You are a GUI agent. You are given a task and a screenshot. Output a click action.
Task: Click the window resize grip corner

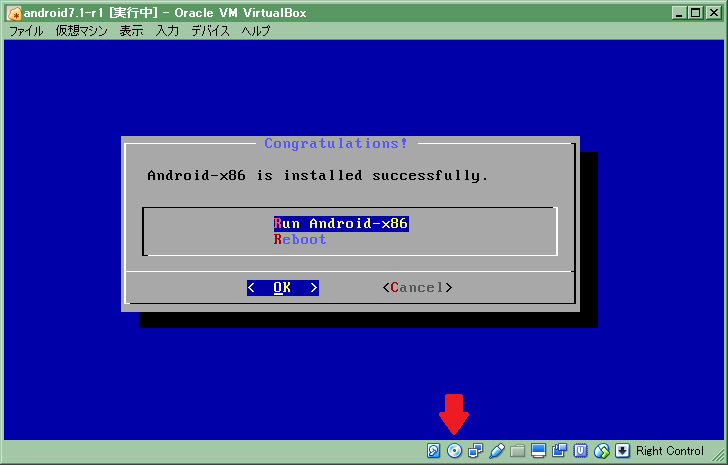pos(718,455)
